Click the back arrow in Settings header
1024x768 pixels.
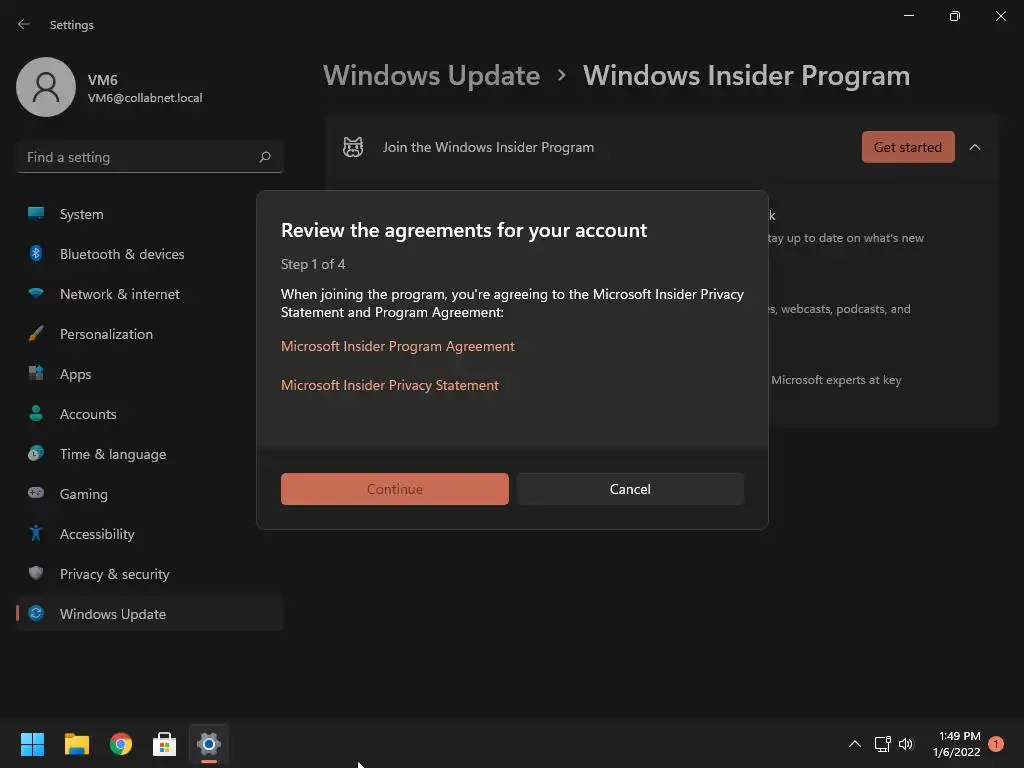click(24, 24)
